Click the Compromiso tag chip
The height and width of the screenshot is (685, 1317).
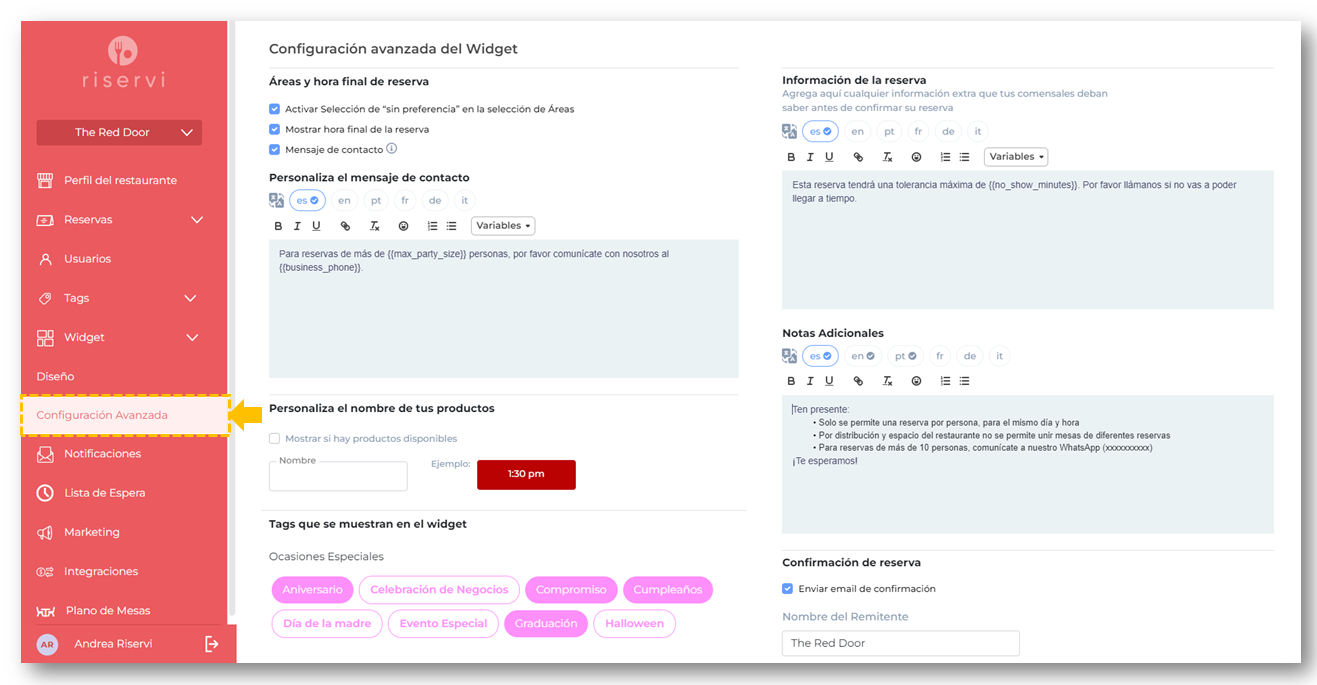click(571, 590)
